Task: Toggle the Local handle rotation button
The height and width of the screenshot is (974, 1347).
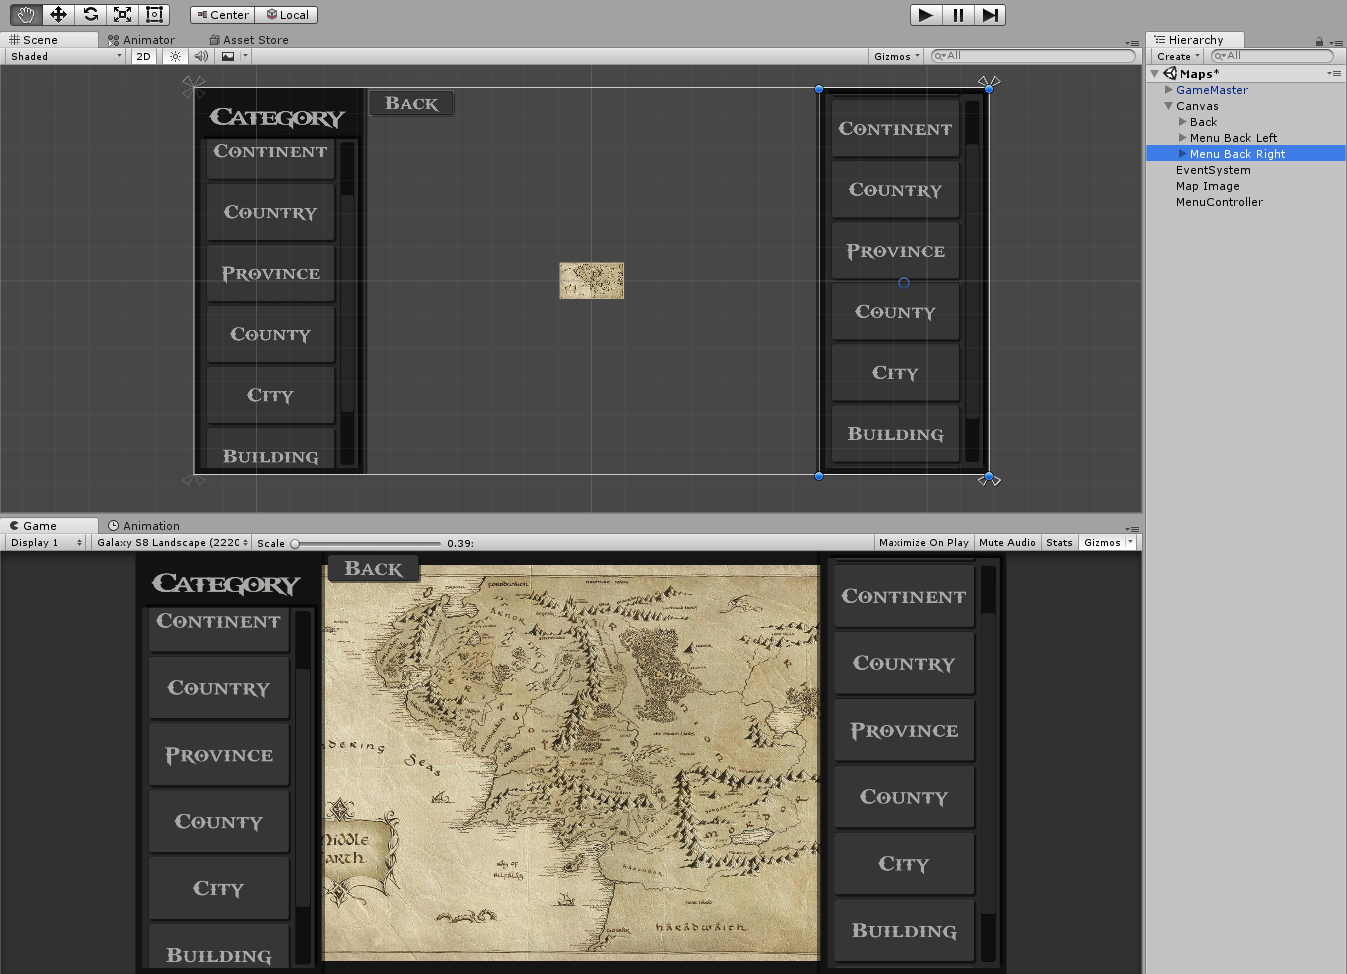Action: point(286,15)
